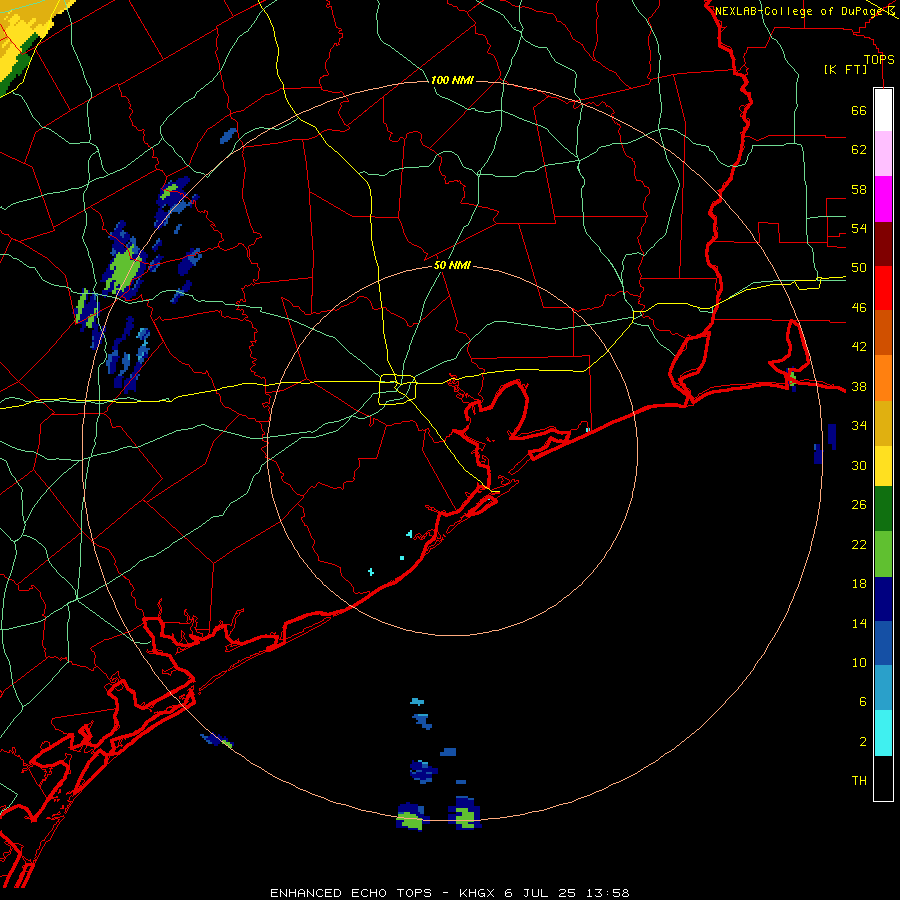The height and width of the screenshot is (900, 900).
Task: Click the '14' legend value
Action: (859, 623)
